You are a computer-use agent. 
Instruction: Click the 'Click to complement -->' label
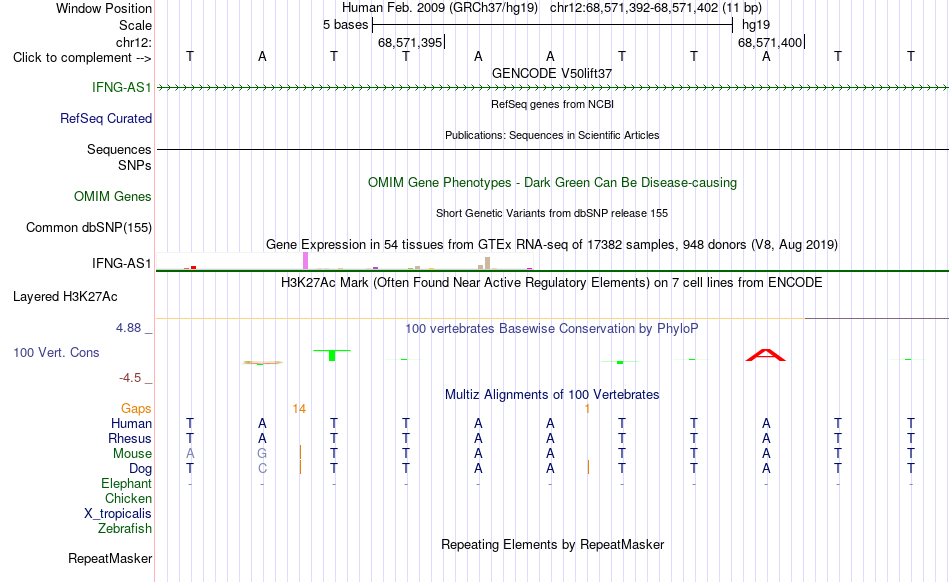tap(82, 58)
